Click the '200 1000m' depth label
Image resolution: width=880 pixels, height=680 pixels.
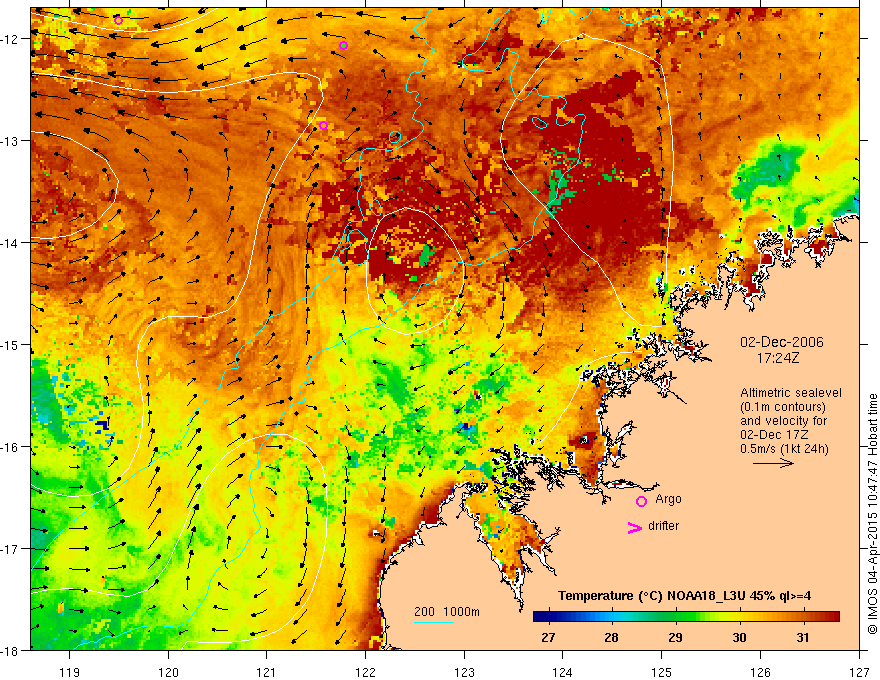(x=447, y=612)
